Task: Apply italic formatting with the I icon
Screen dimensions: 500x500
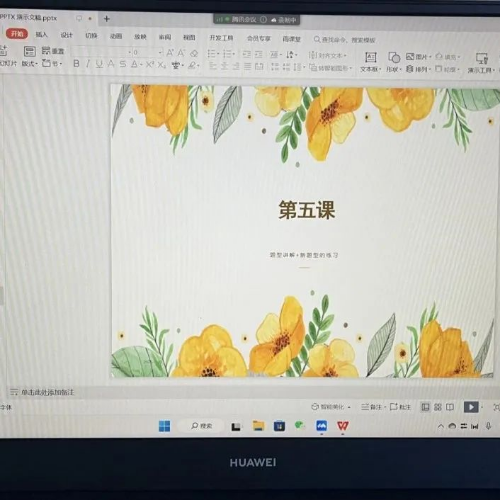Action: pyautogui.click(x=88, y=63)
